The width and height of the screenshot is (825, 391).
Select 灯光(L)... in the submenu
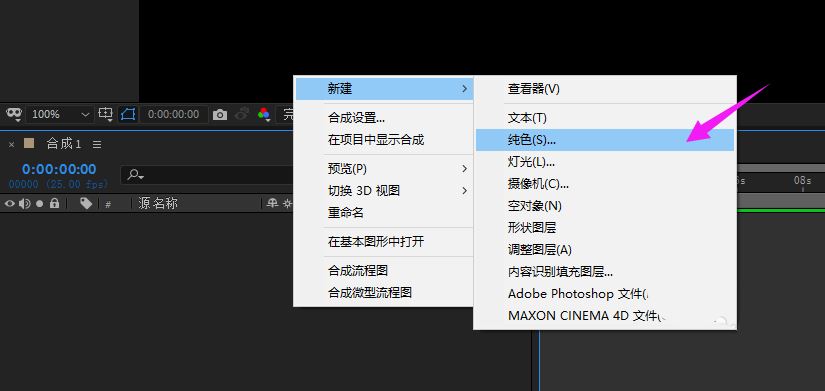coord(605,162)
